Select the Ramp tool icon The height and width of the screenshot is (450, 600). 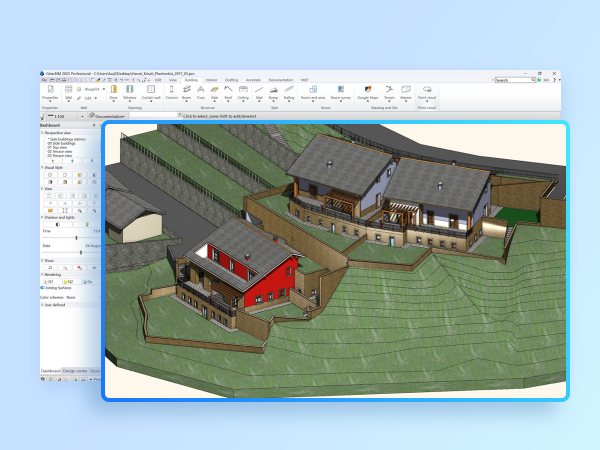[273, 92]
